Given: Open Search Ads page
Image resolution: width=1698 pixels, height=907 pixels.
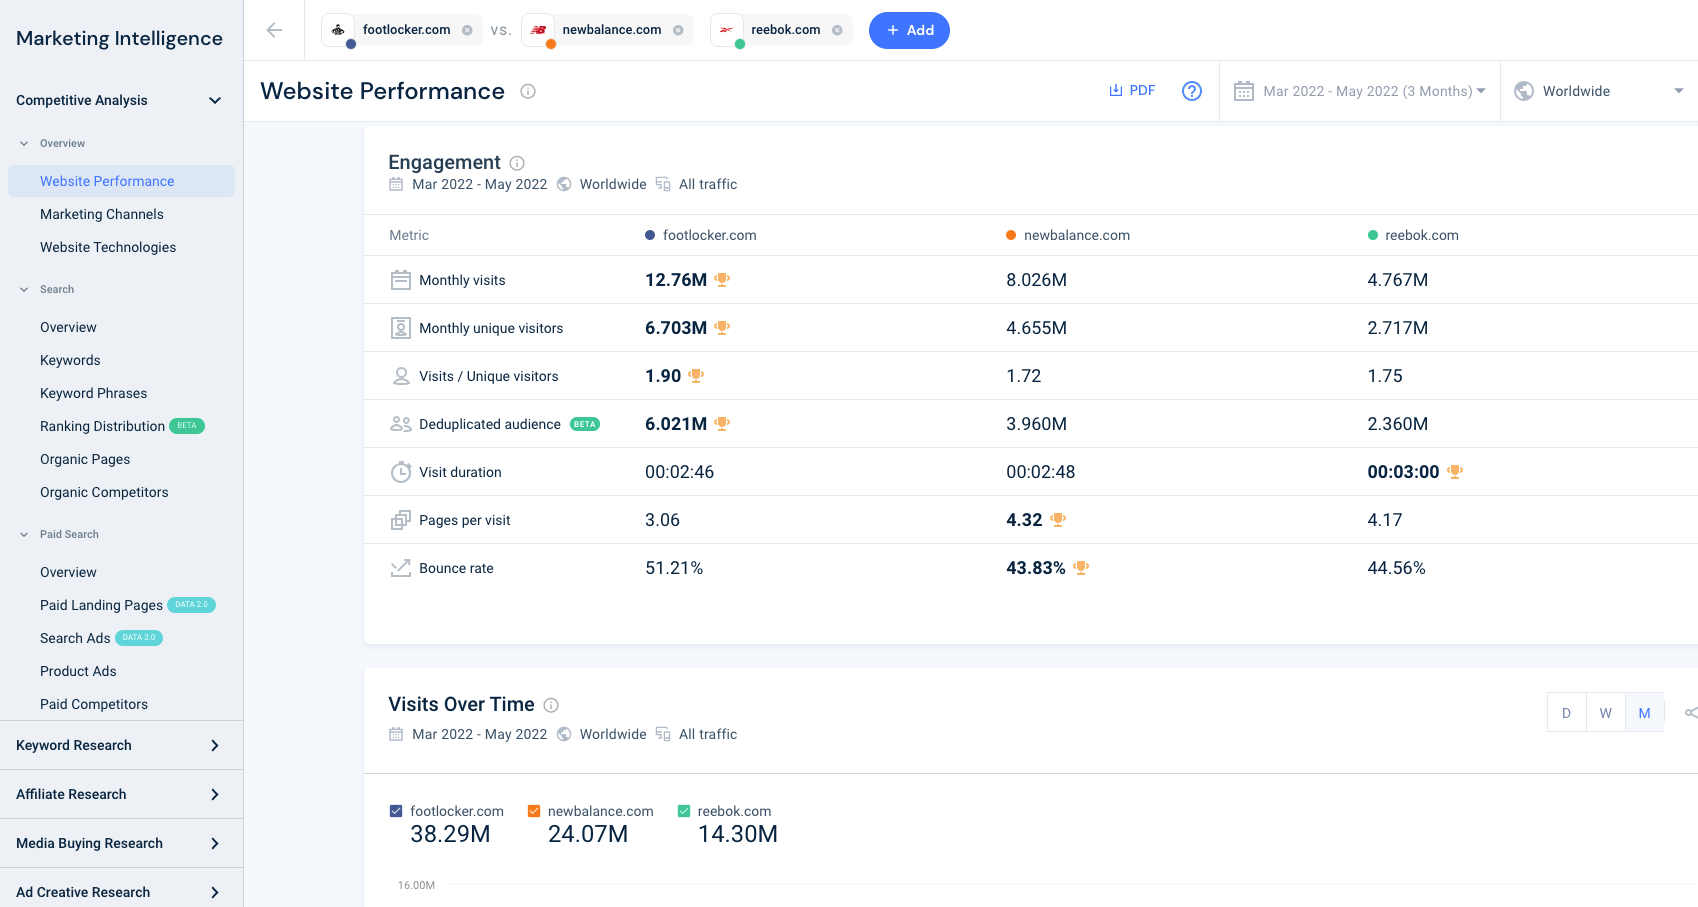Looking at the screenshot, I should (75, 638).
